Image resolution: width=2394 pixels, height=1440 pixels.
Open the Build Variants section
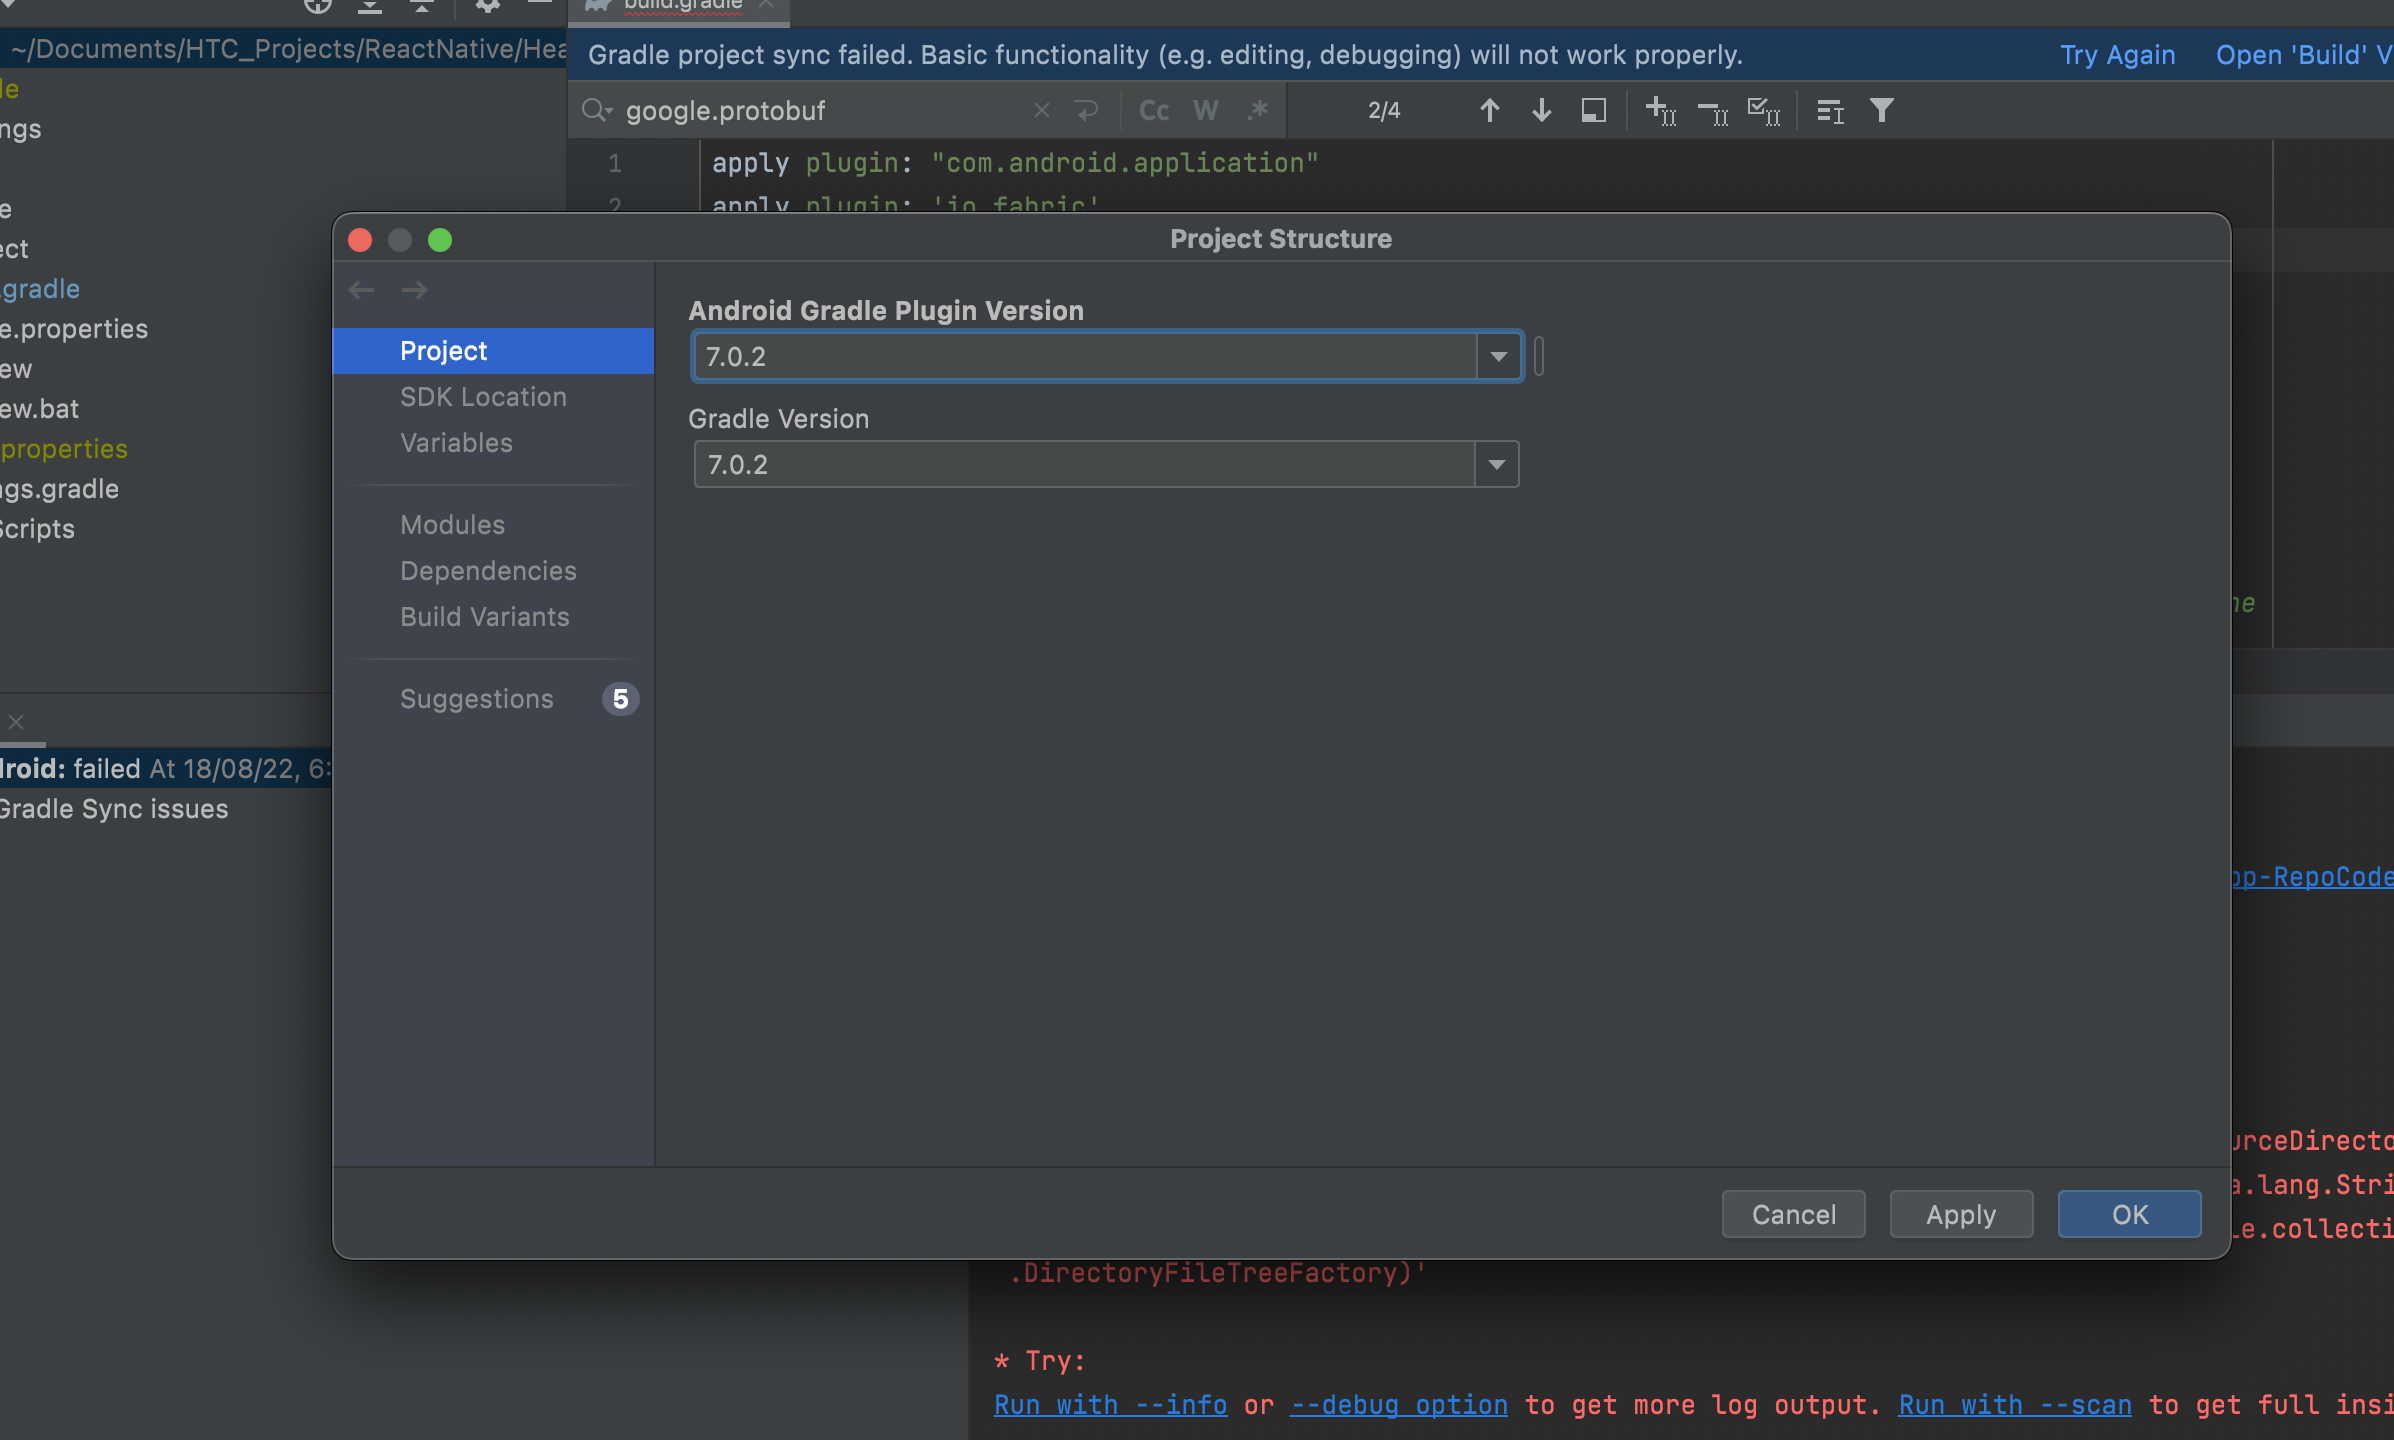coord(485,617)
